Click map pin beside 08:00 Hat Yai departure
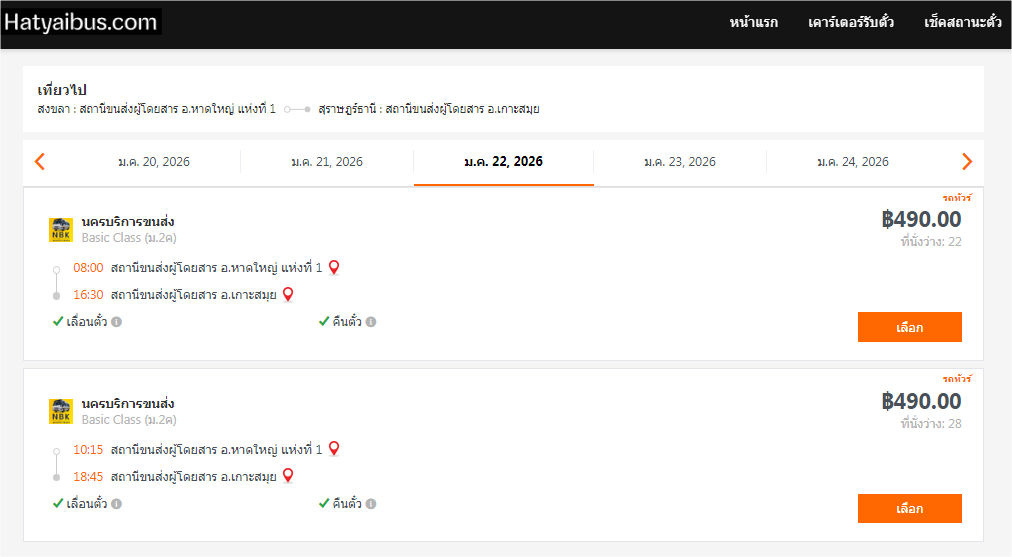The image size is (1012, 557). [x=334, y=268]
